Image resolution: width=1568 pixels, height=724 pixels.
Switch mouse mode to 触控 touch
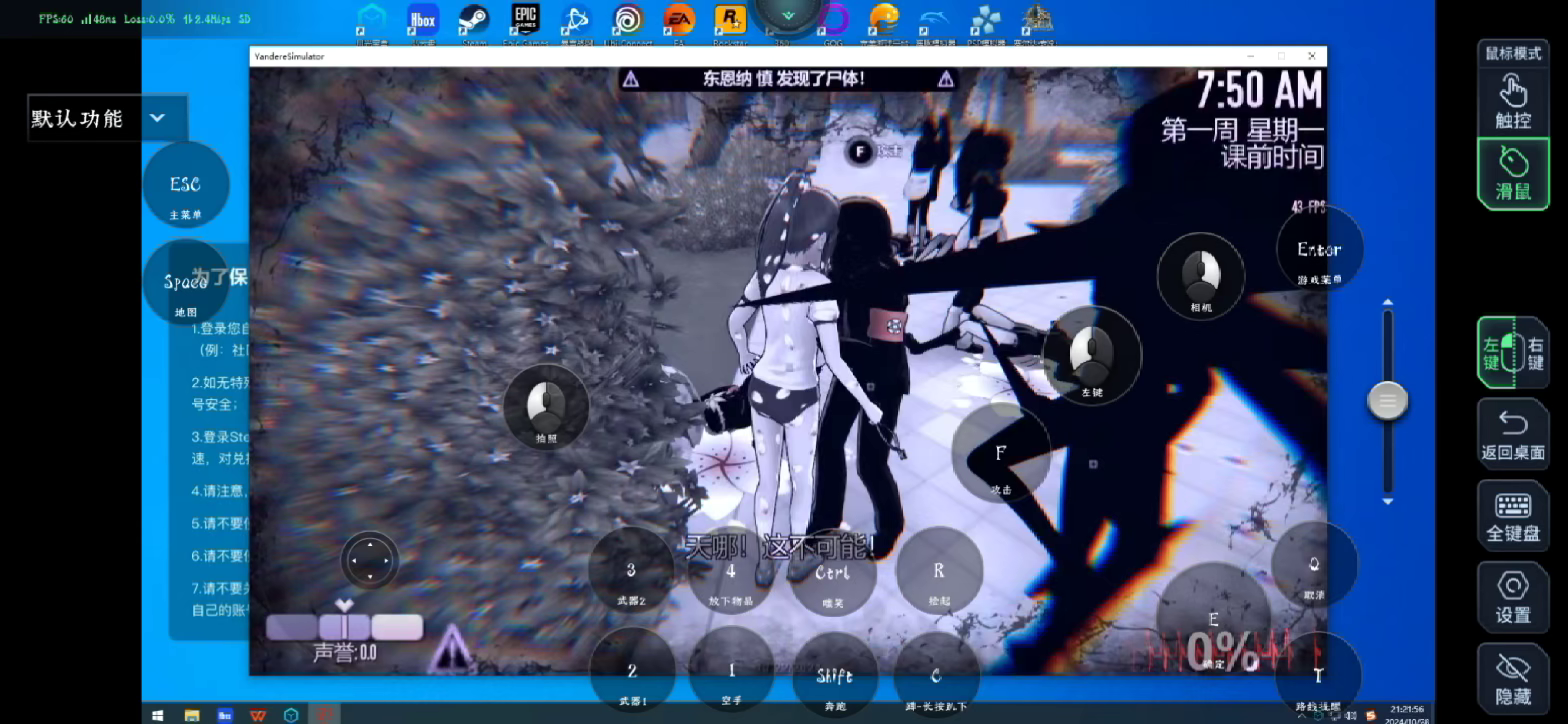coord(1513,101)
